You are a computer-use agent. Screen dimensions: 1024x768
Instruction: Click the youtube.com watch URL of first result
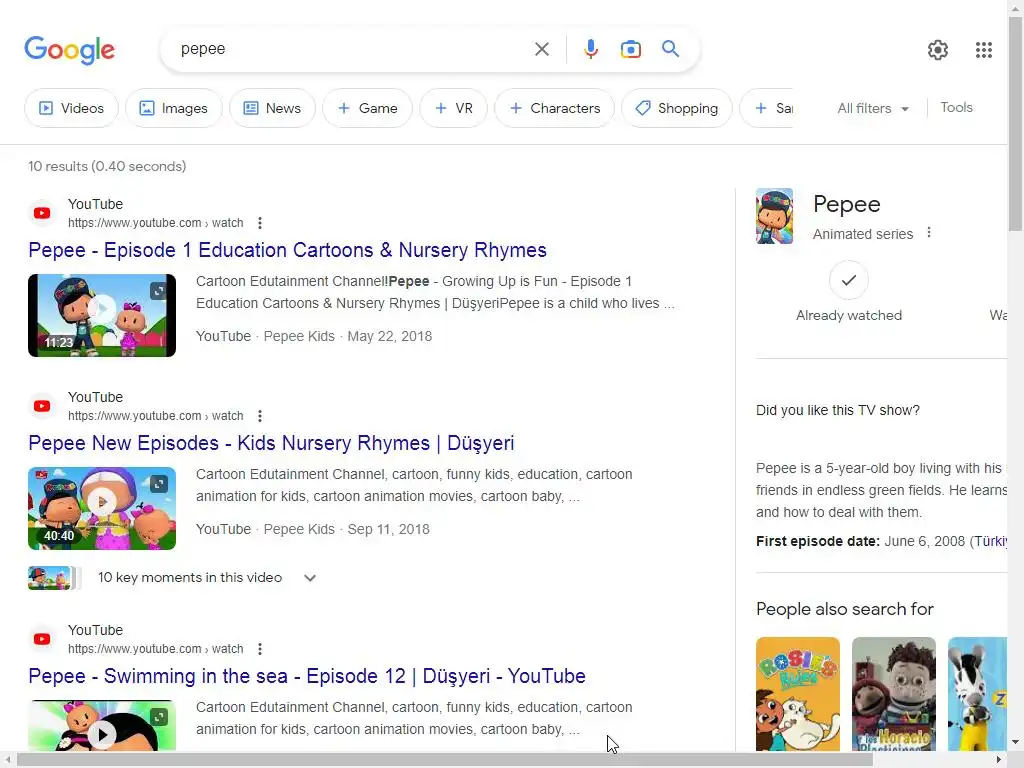click(155, 223)
